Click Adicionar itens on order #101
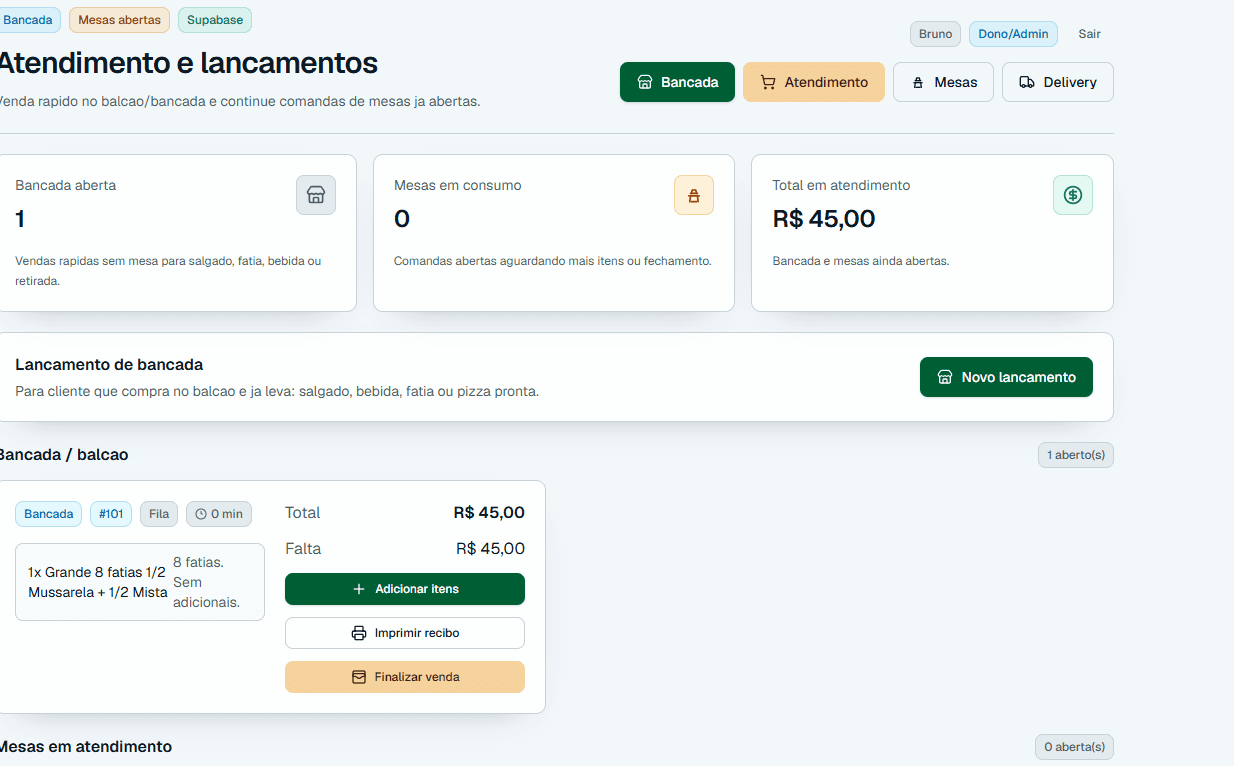 pos(405,589)
